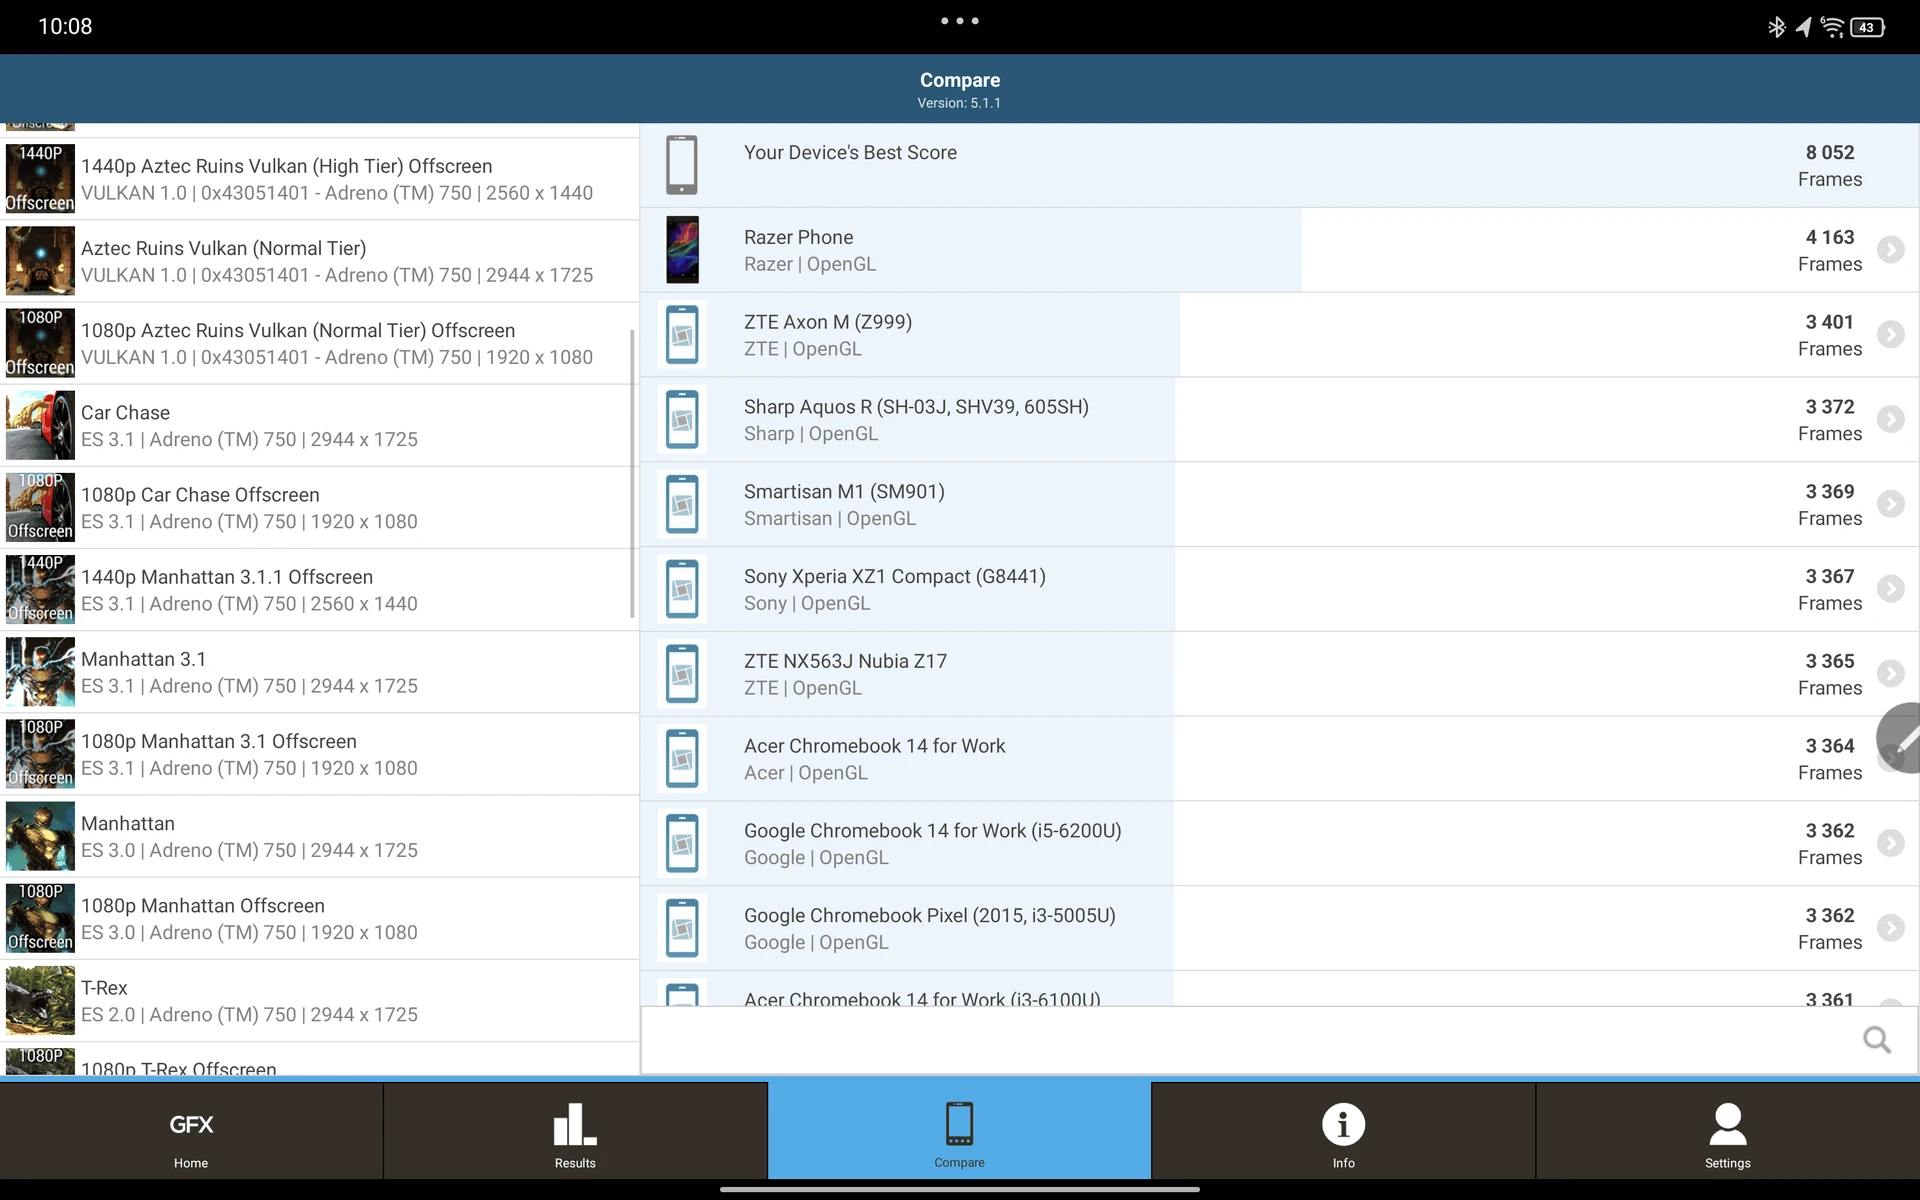This screenshot has width=1920, height=1200.
Task: Choose 1080p Manhattan 3.1 Offscreen test
Action: pos(320,754)
